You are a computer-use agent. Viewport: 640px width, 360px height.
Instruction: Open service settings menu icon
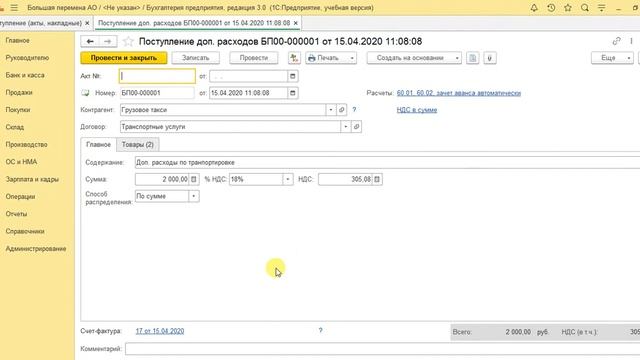pyautogui.click(x=602, y=8)
